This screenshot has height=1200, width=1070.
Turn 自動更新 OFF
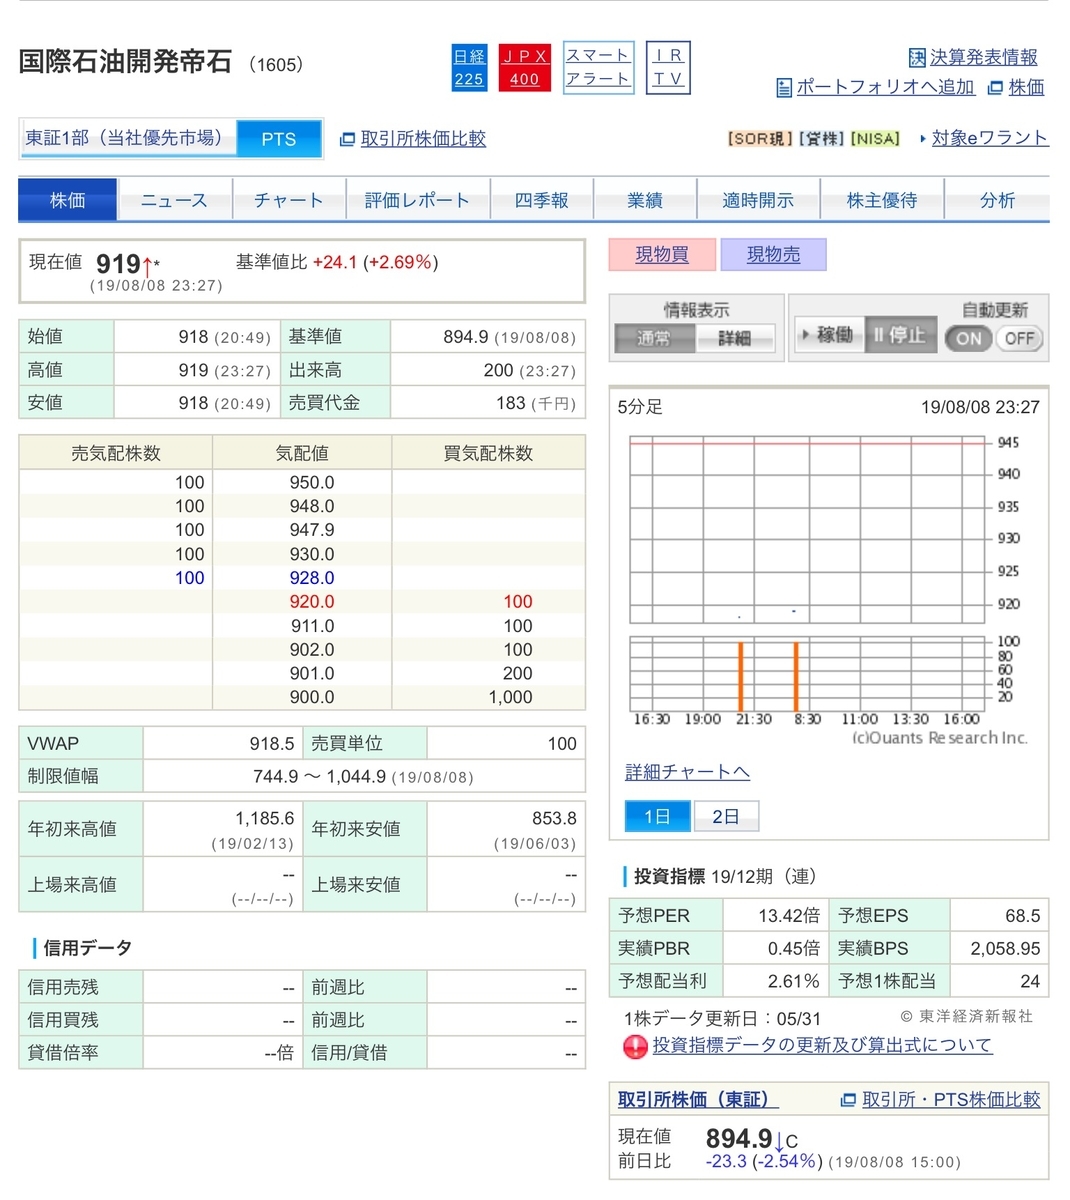(1019, 338)
